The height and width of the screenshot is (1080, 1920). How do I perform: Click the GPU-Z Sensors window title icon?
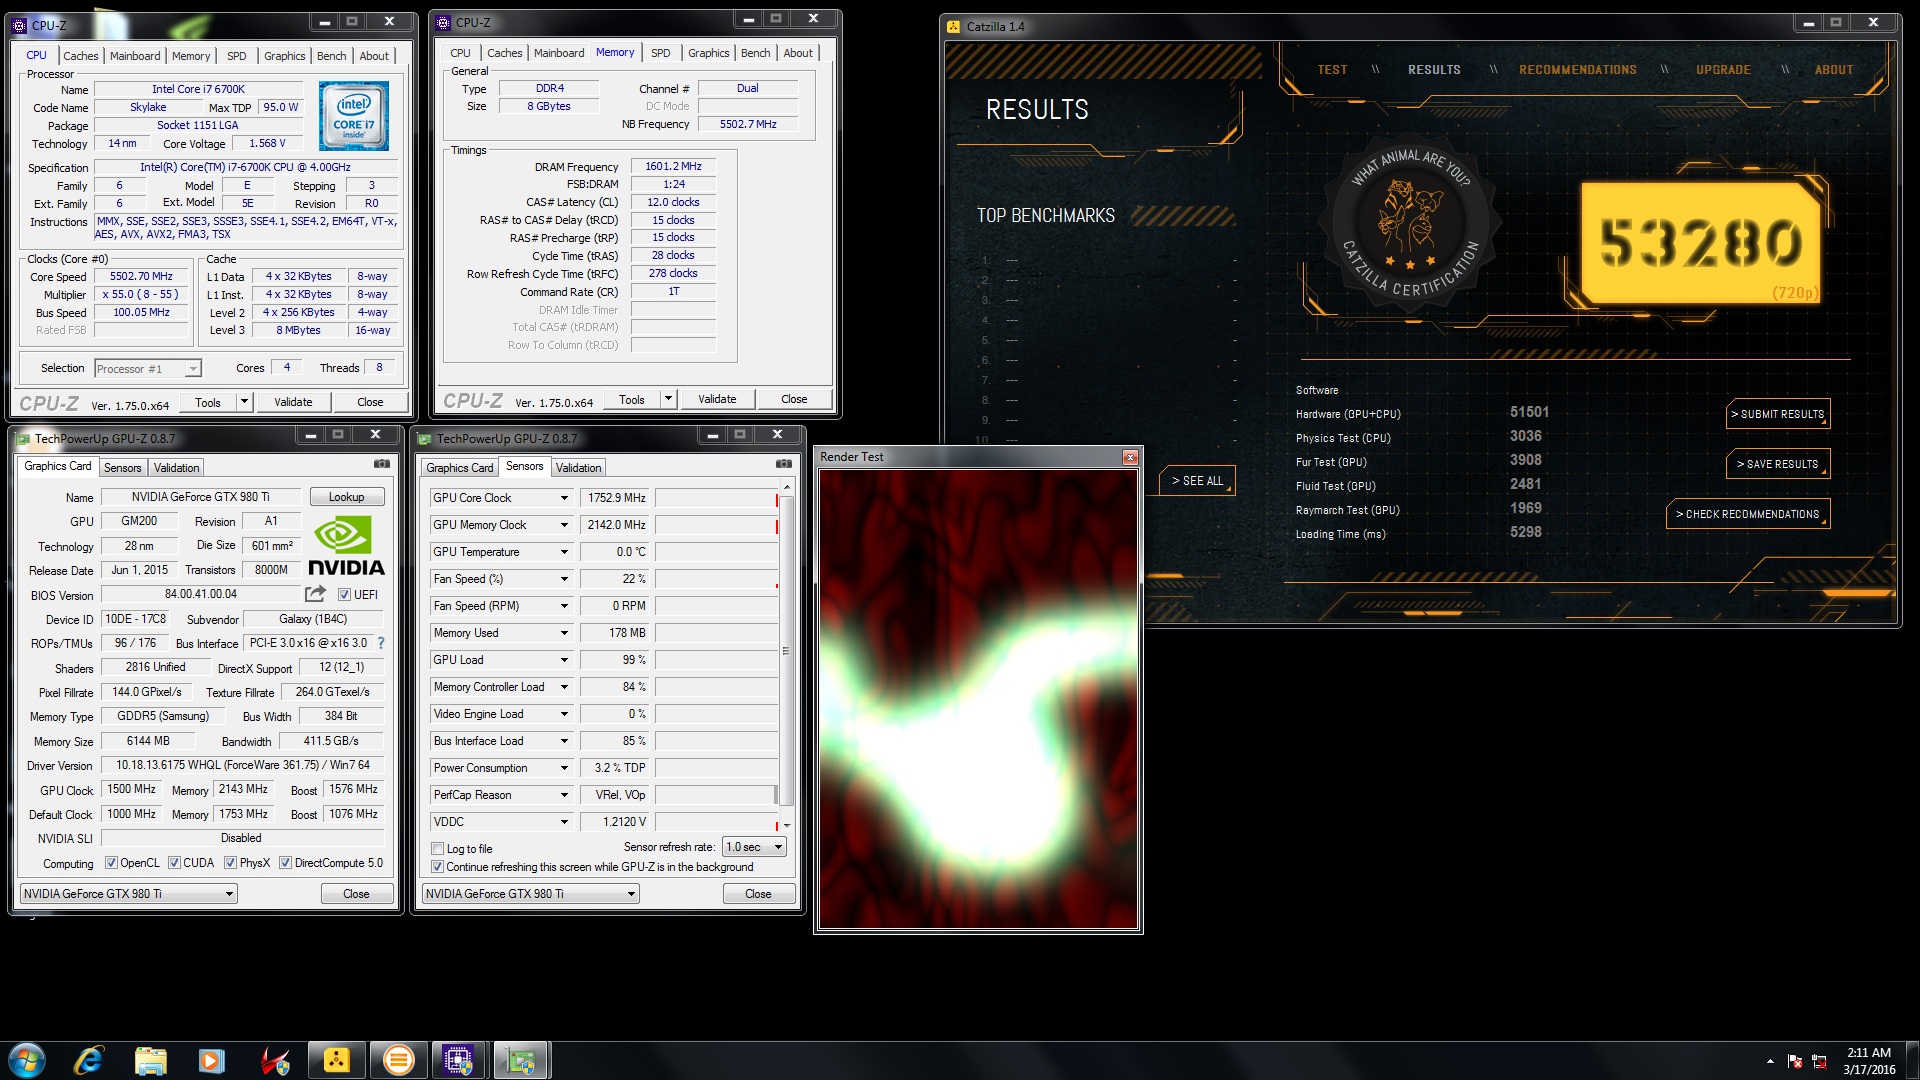pyautogui.click(x=425, y=438)
